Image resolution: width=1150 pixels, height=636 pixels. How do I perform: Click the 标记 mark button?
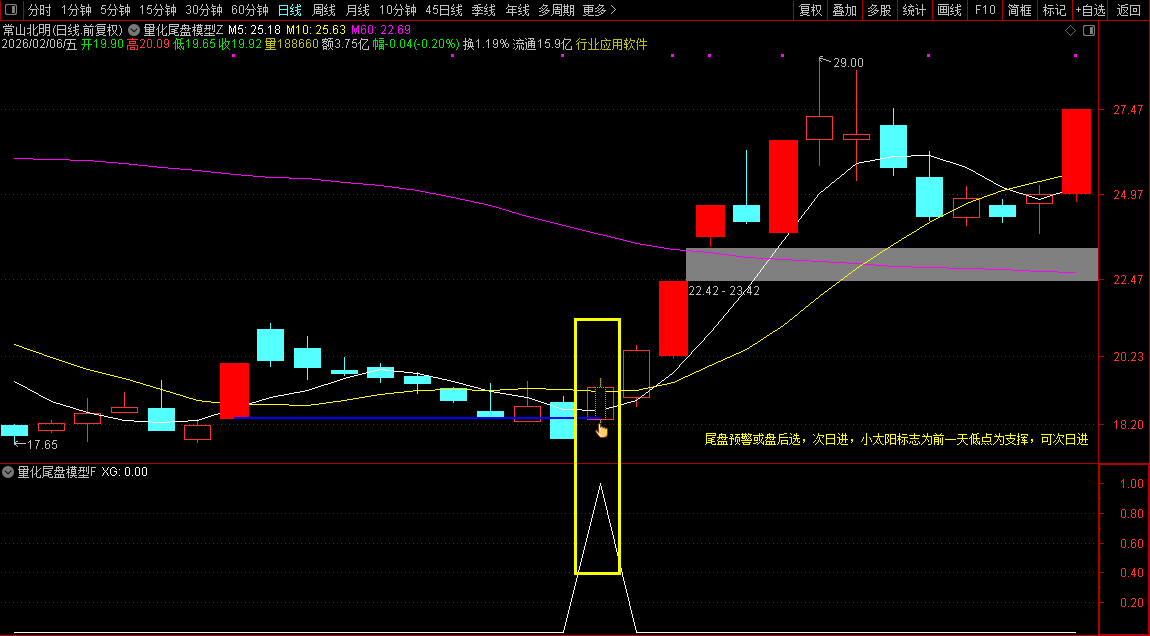pyautogui.click(x=1054, y=10)
